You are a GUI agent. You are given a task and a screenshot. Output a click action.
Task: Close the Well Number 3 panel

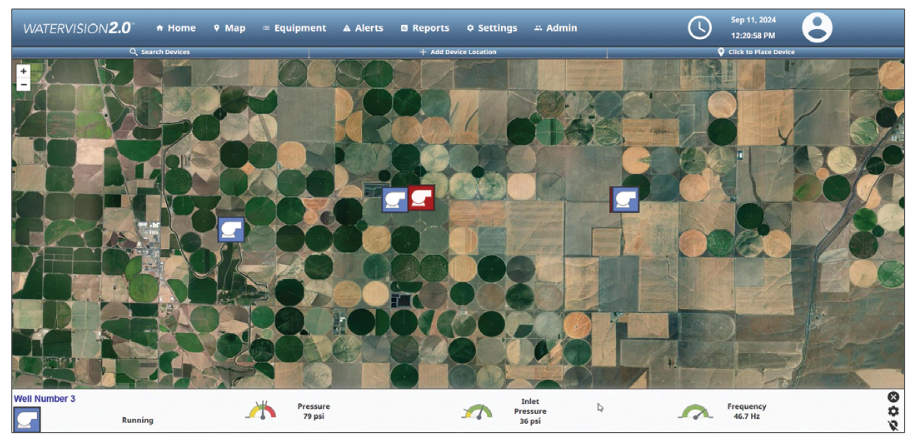893,397
